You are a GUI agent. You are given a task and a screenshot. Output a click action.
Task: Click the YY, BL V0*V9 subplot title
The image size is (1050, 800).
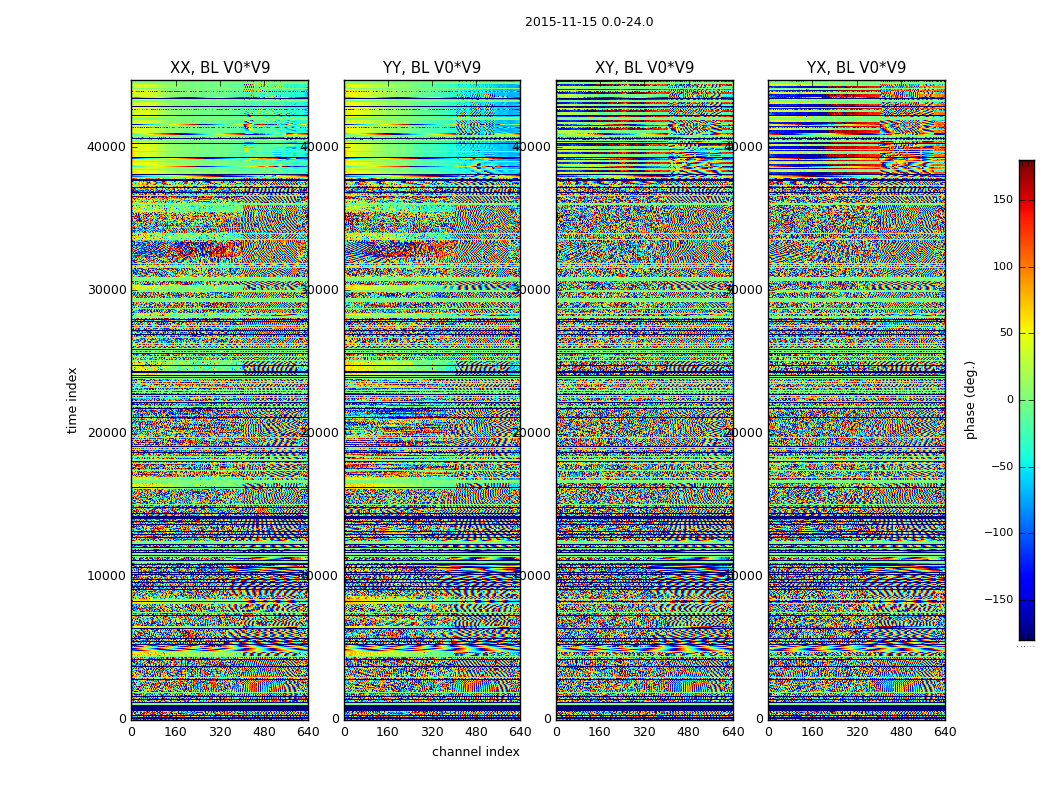[x=432, y=68]
